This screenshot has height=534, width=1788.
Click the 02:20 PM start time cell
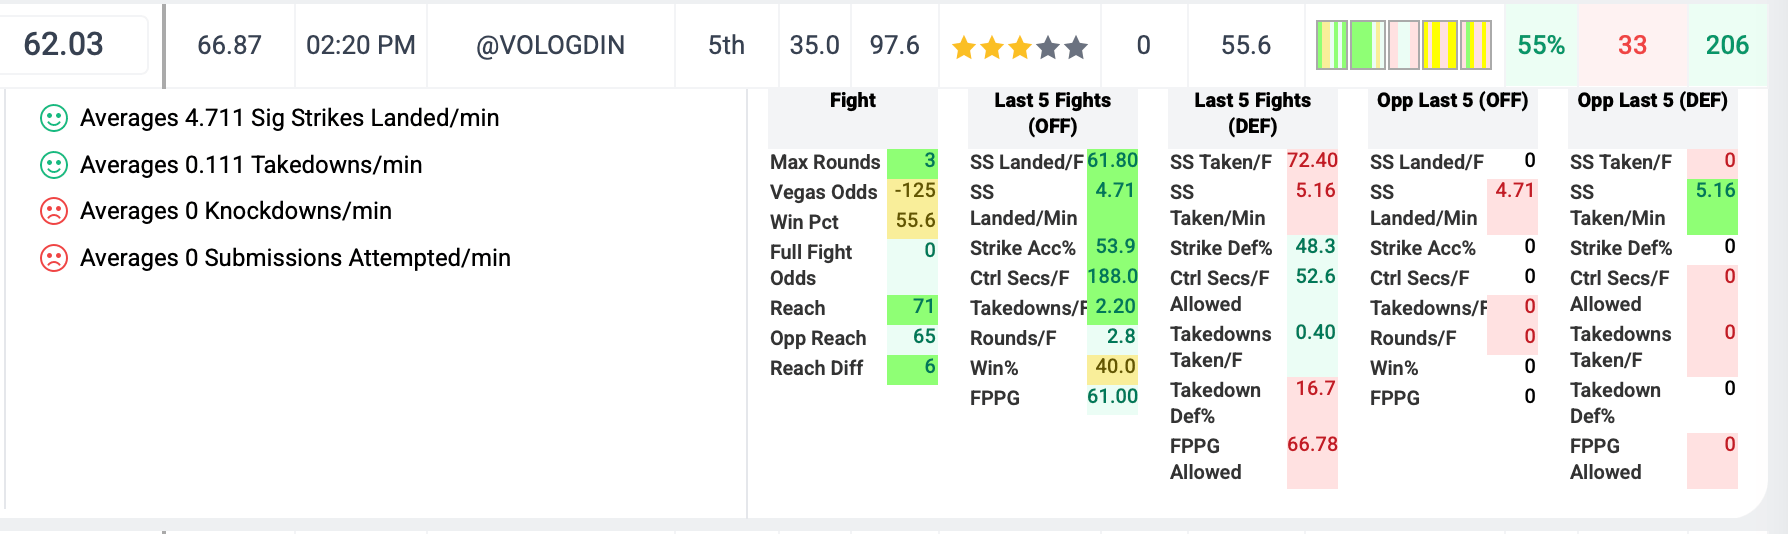tap(360, 45)
